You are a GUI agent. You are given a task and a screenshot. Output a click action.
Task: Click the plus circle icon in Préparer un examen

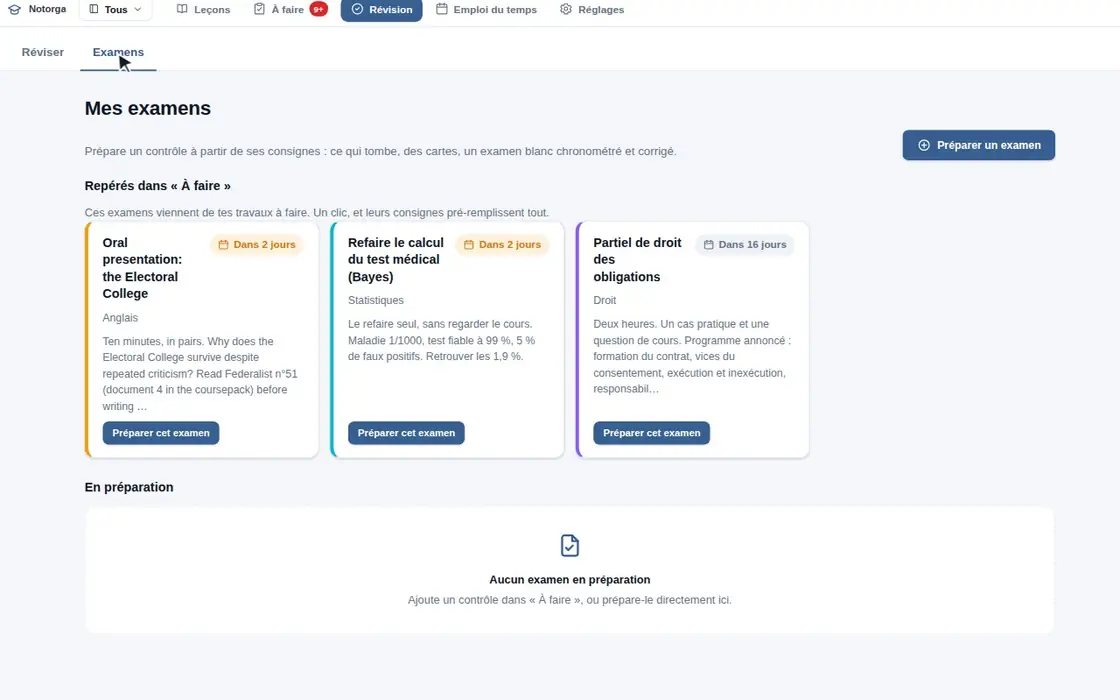(924, 145)
